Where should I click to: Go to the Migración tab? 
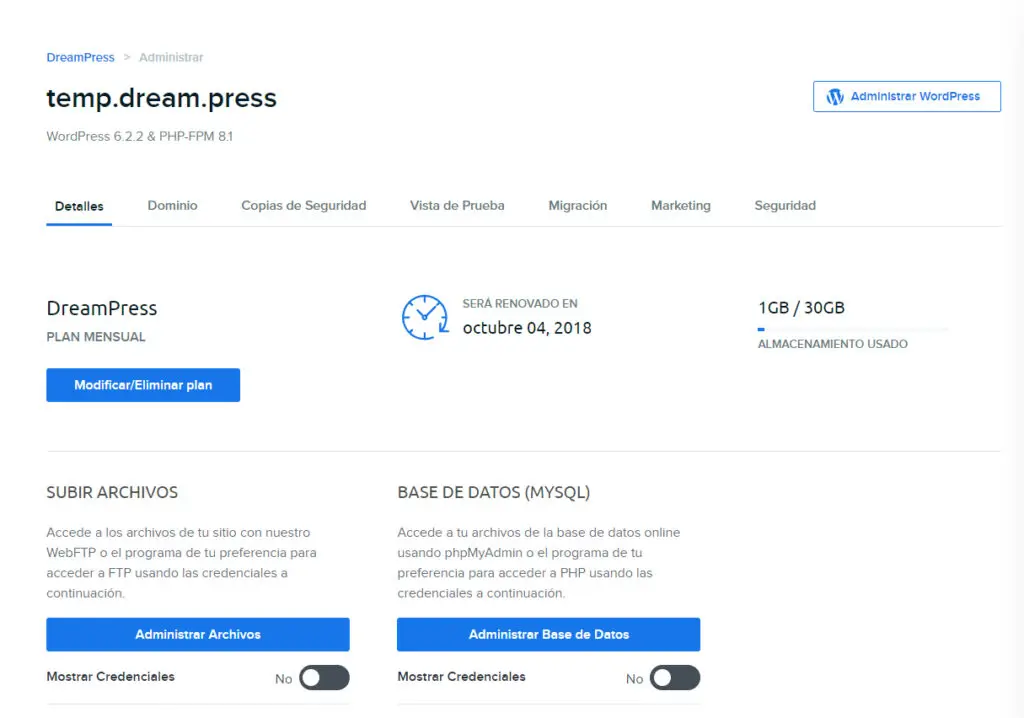(x=578, y=206)
